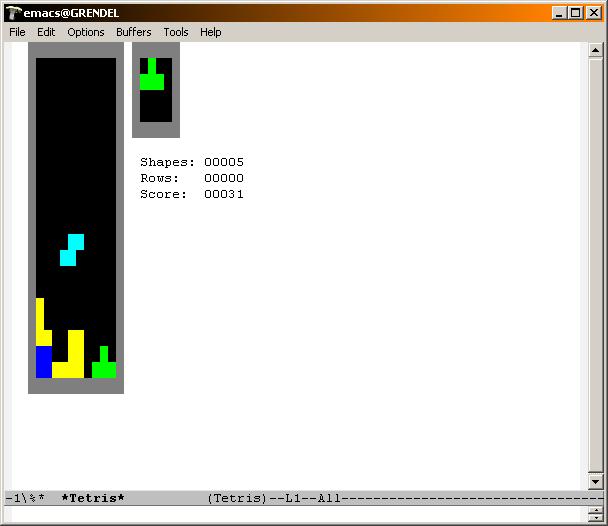Click the blue block in the bottom-left stack
Screen dimensions: 608x526
click(x=44, y=361)
